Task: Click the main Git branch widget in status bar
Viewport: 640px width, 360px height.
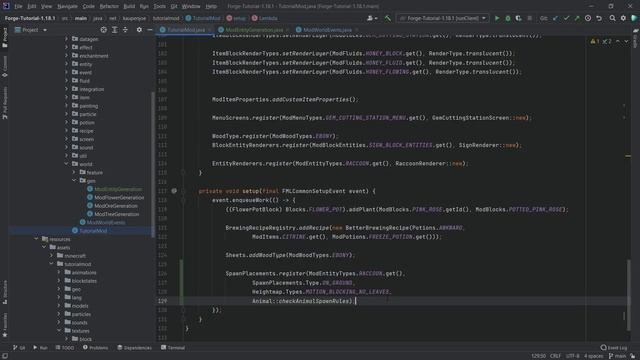Action: coord(617,356)
